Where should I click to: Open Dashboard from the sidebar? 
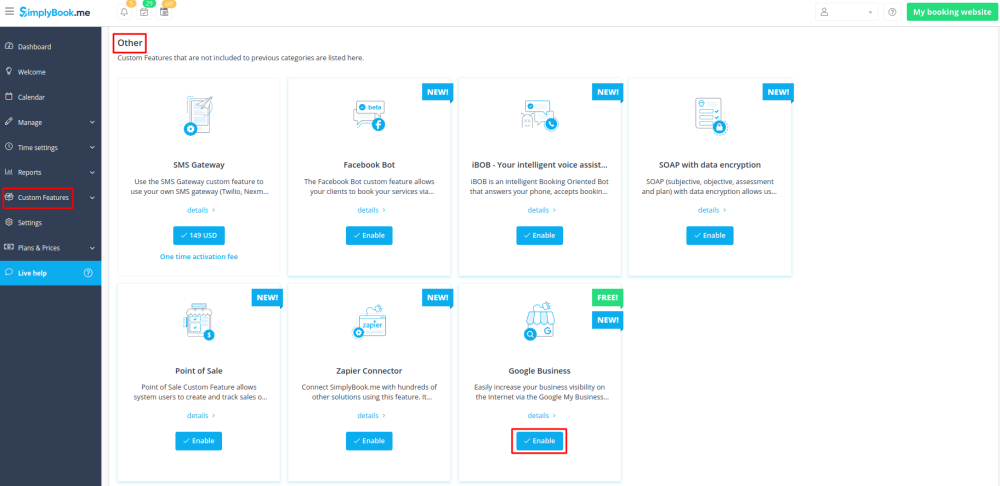[34, 47]
